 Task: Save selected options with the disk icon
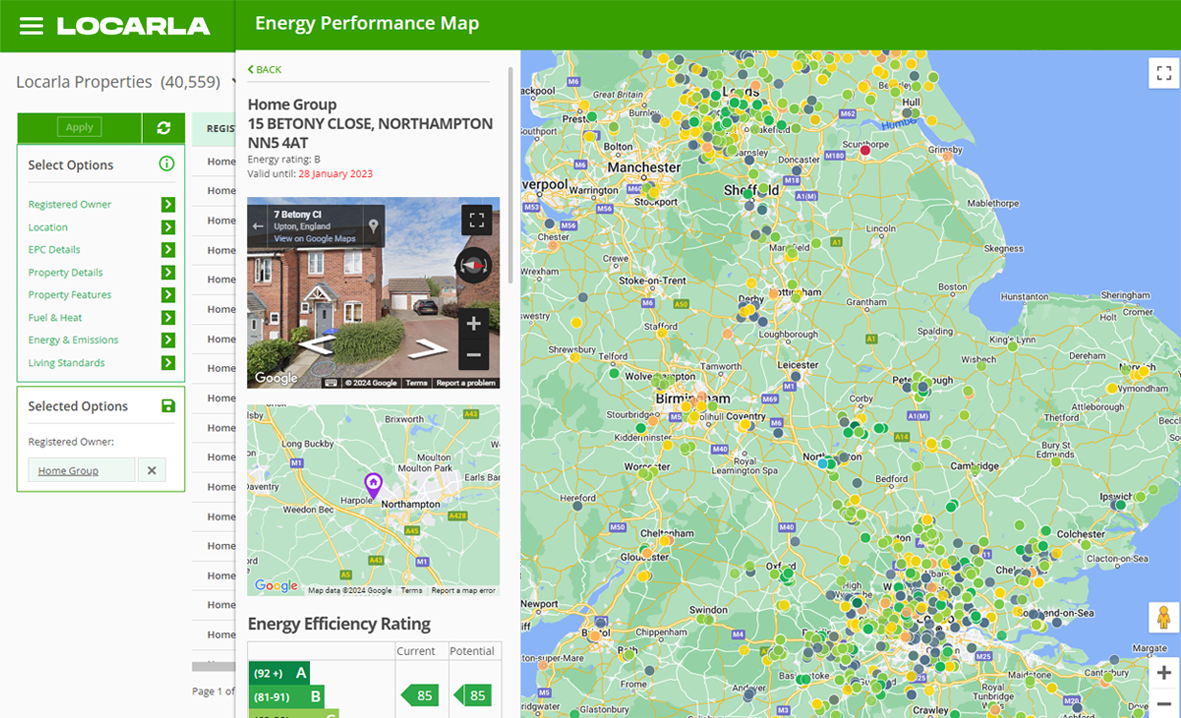pyautogui.click(x=168, y=406)
